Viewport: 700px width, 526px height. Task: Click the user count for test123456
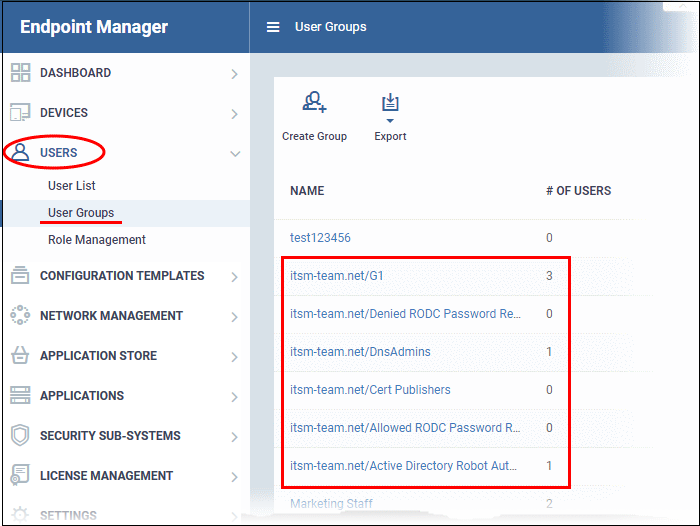pos(549,238)
